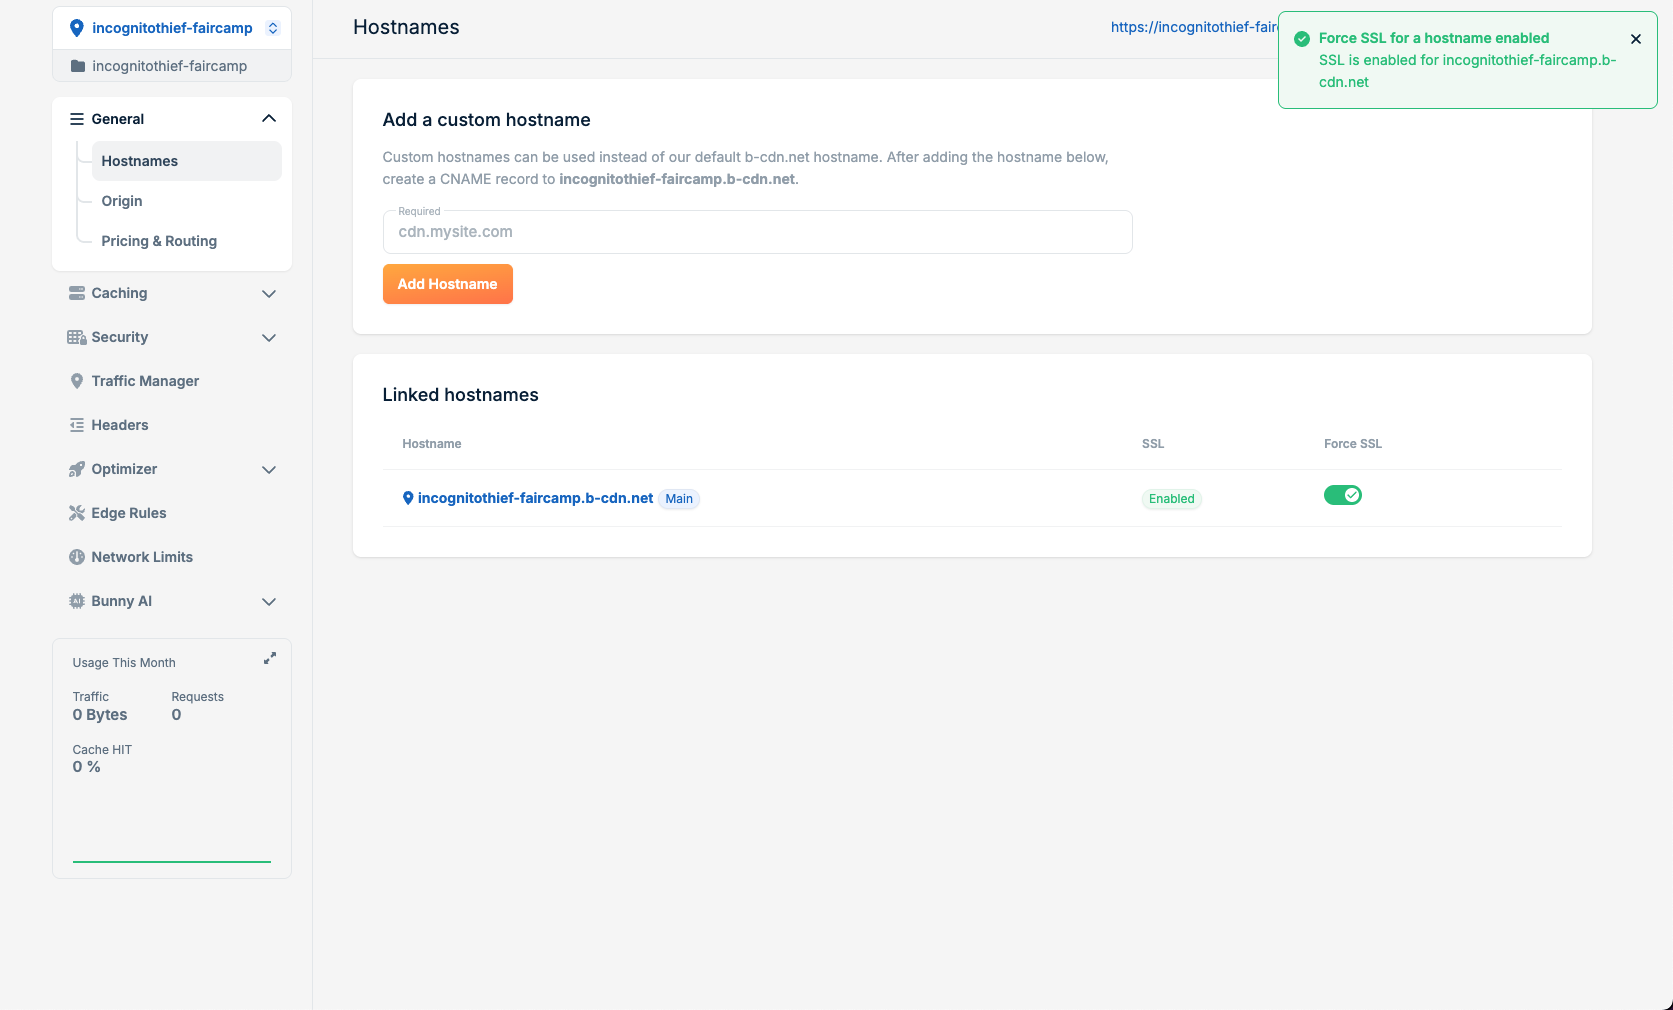Click the Cache HIT 0 % value
The image size is (1673, 1010).
[x=86, y=767]
